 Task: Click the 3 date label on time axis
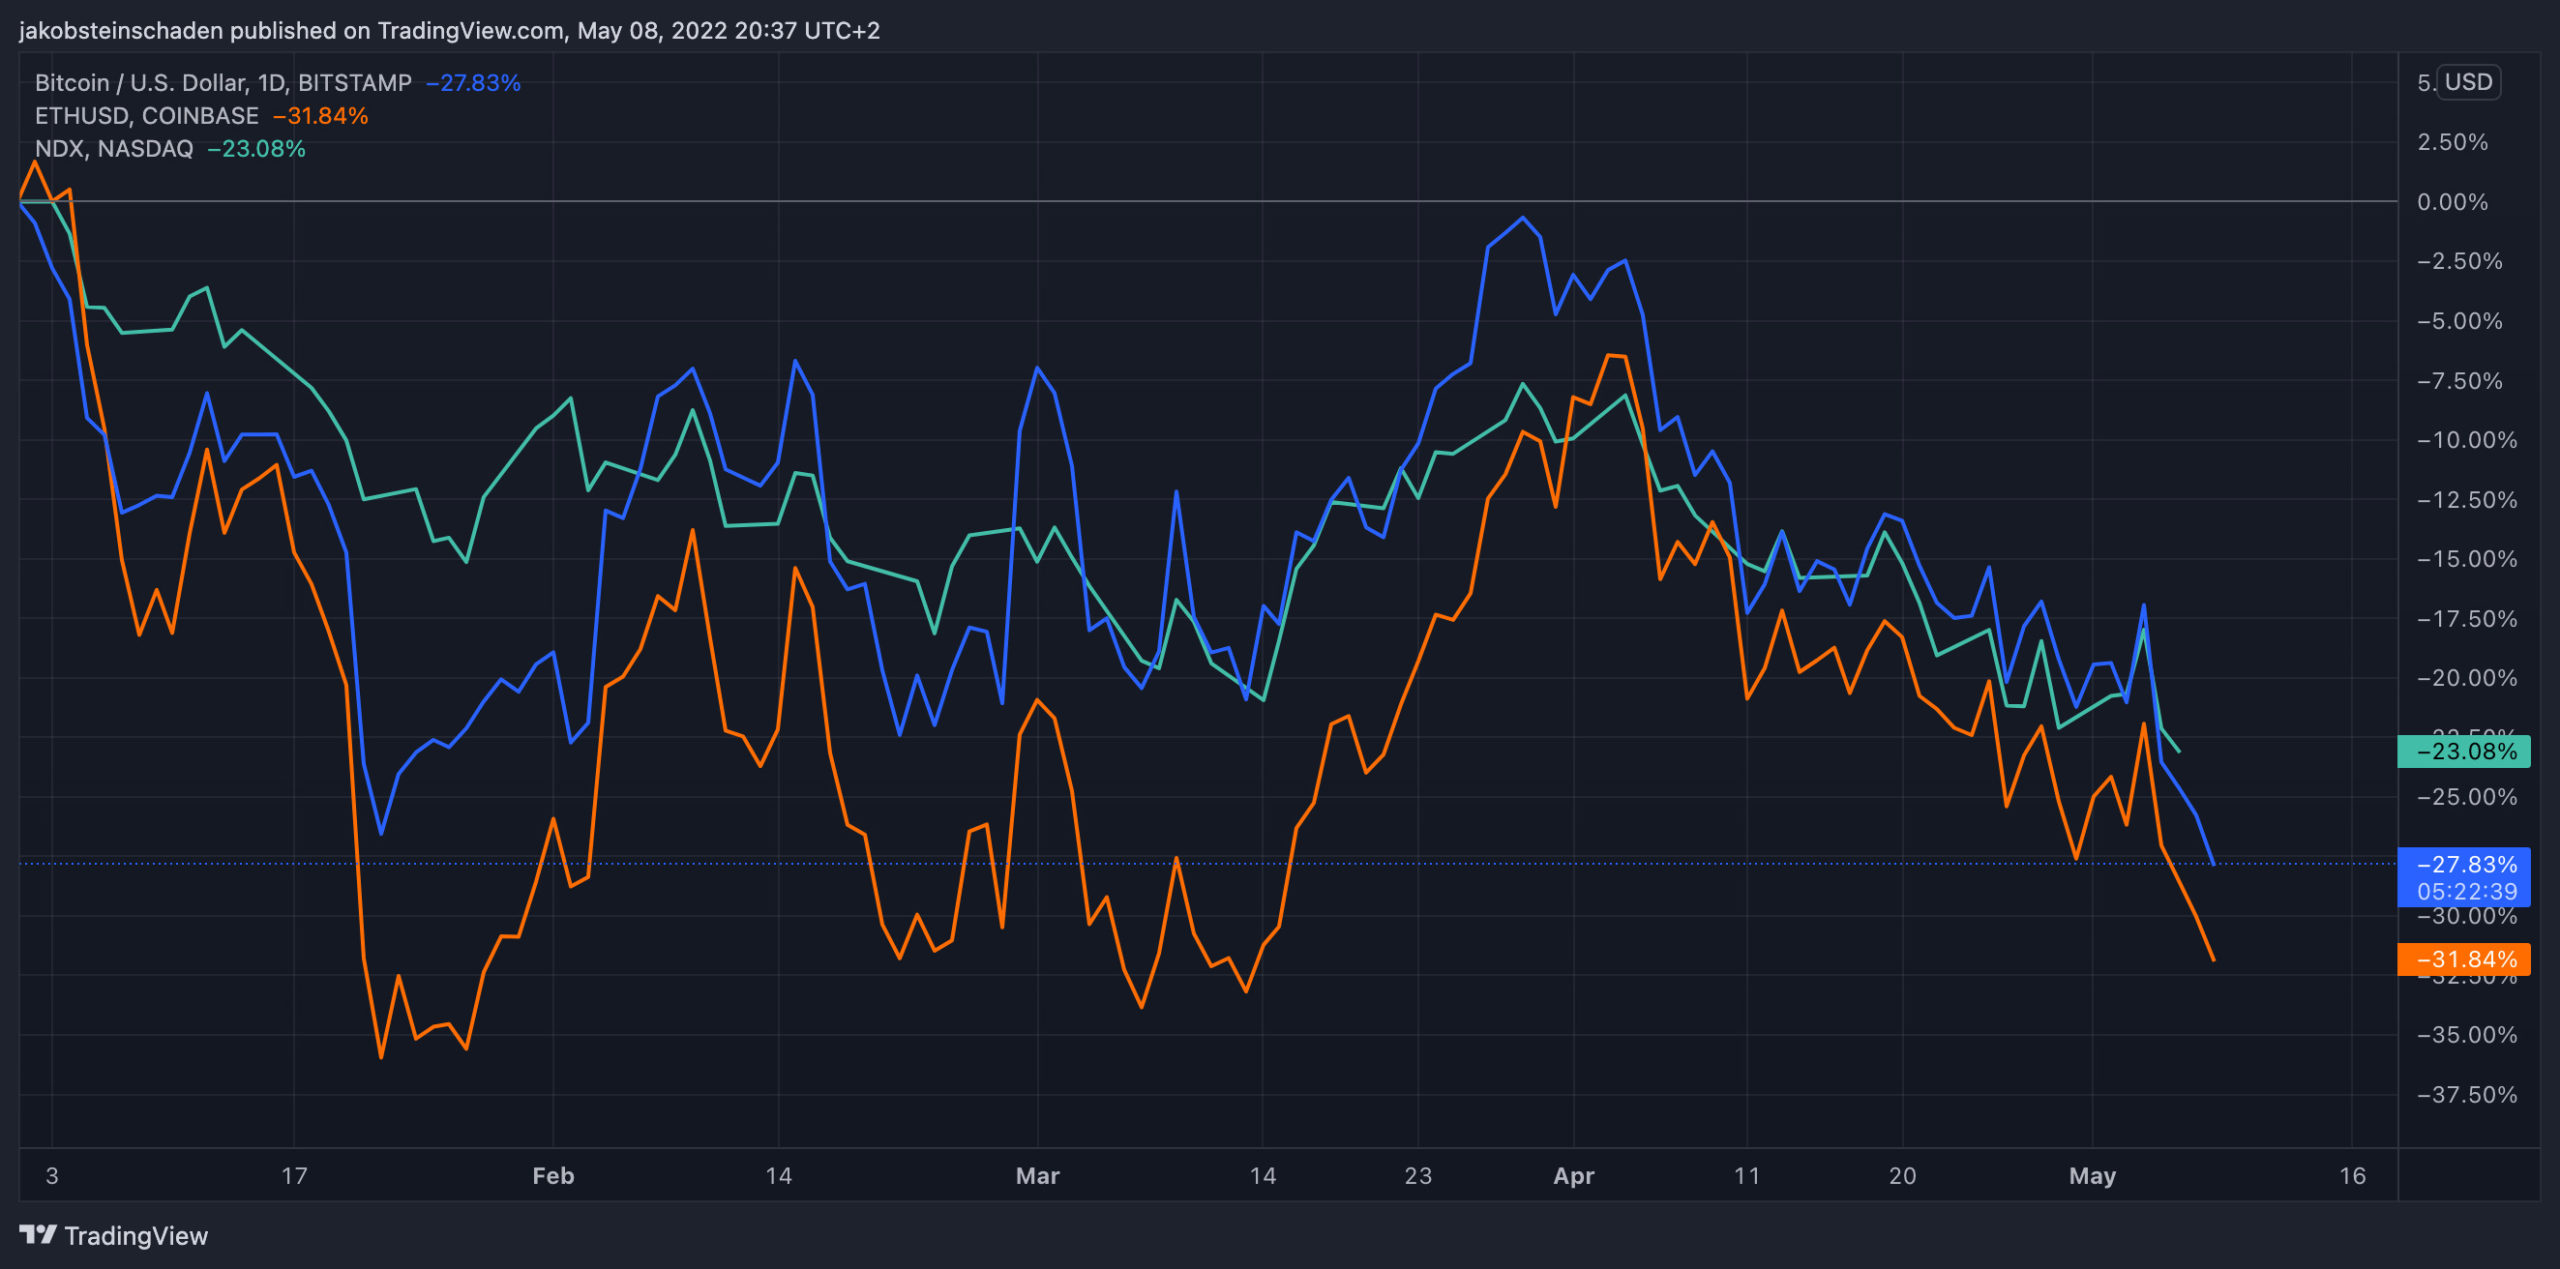point(52,1176)
